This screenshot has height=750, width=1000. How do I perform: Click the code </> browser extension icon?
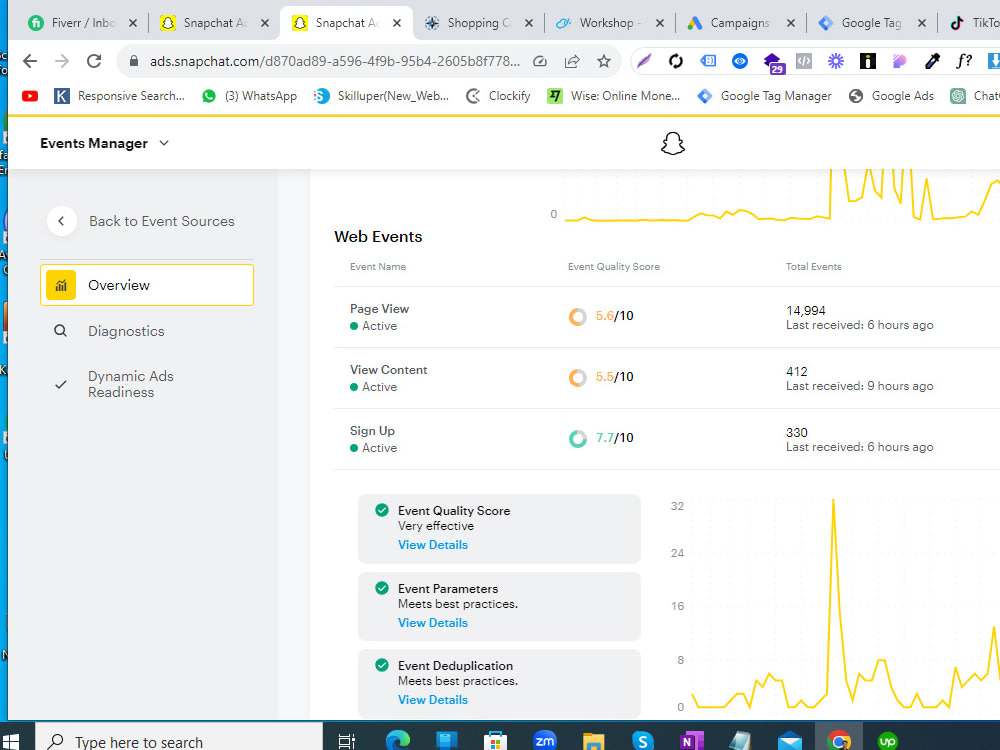(804, 61)
